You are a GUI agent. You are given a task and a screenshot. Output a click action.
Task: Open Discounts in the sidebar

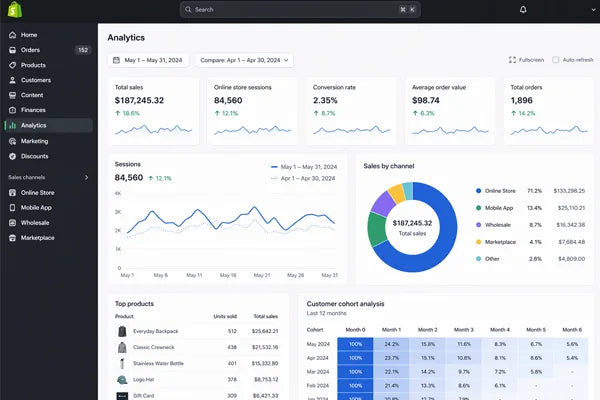point(49,156)
